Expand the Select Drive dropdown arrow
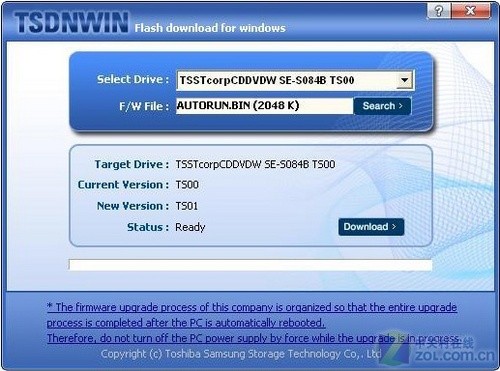The width and height of the screenshot is (500, 371). 404,80
